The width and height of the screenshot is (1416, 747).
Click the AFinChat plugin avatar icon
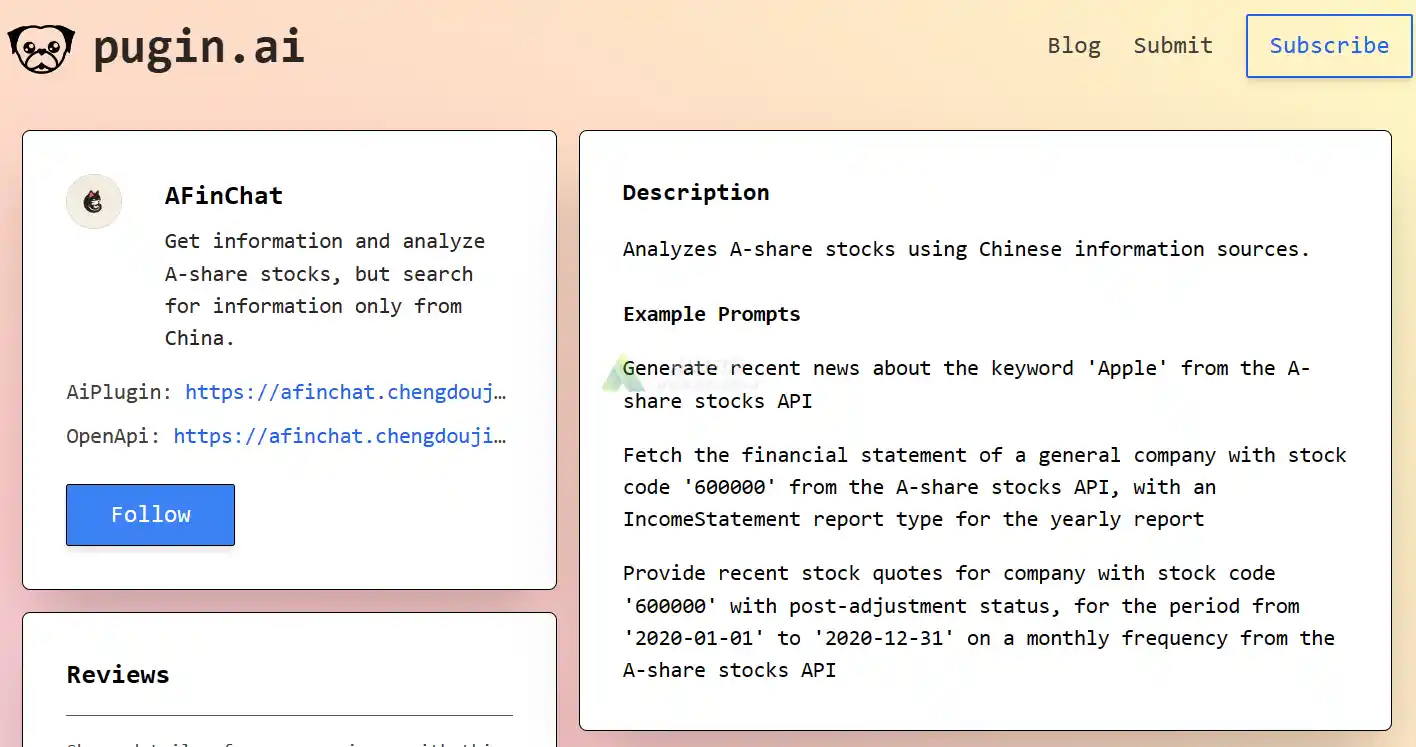[x=94, y=202]
